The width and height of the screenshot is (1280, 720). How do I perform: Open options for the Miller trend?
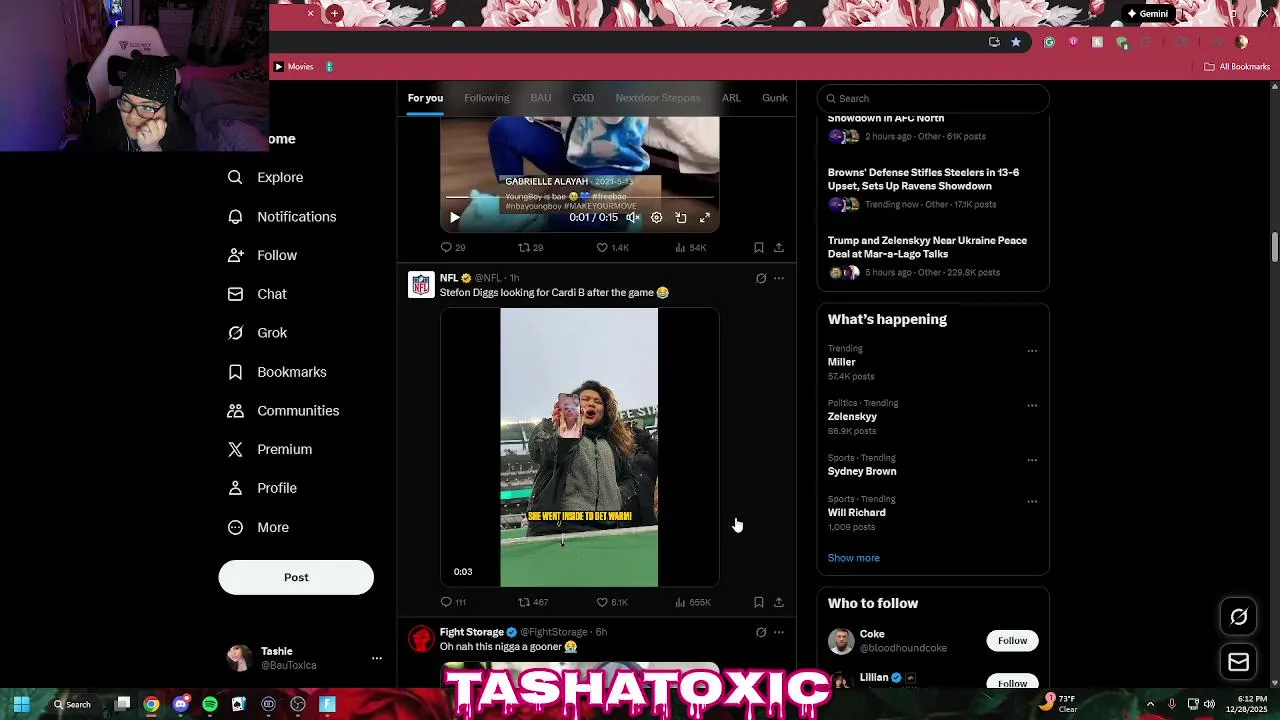[x=1032, y=351]
